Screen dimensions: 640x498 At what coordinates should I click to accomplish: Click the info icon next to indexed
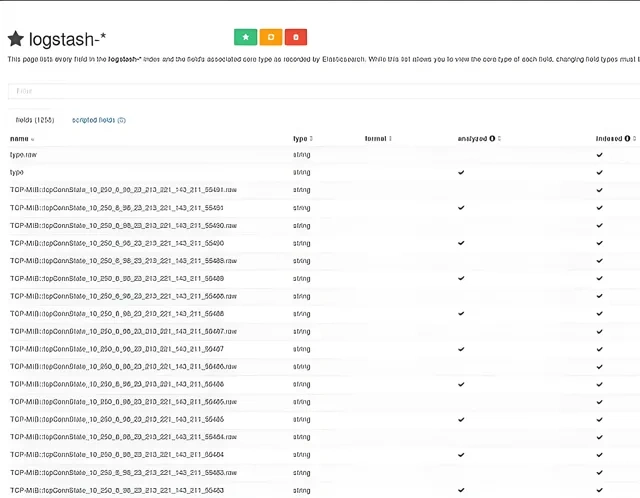(627, 139)
